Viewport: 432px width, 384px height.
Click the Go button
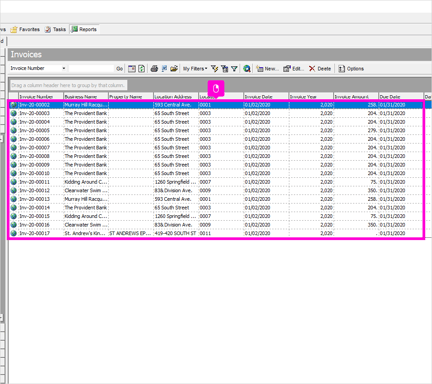coord(119,69)
